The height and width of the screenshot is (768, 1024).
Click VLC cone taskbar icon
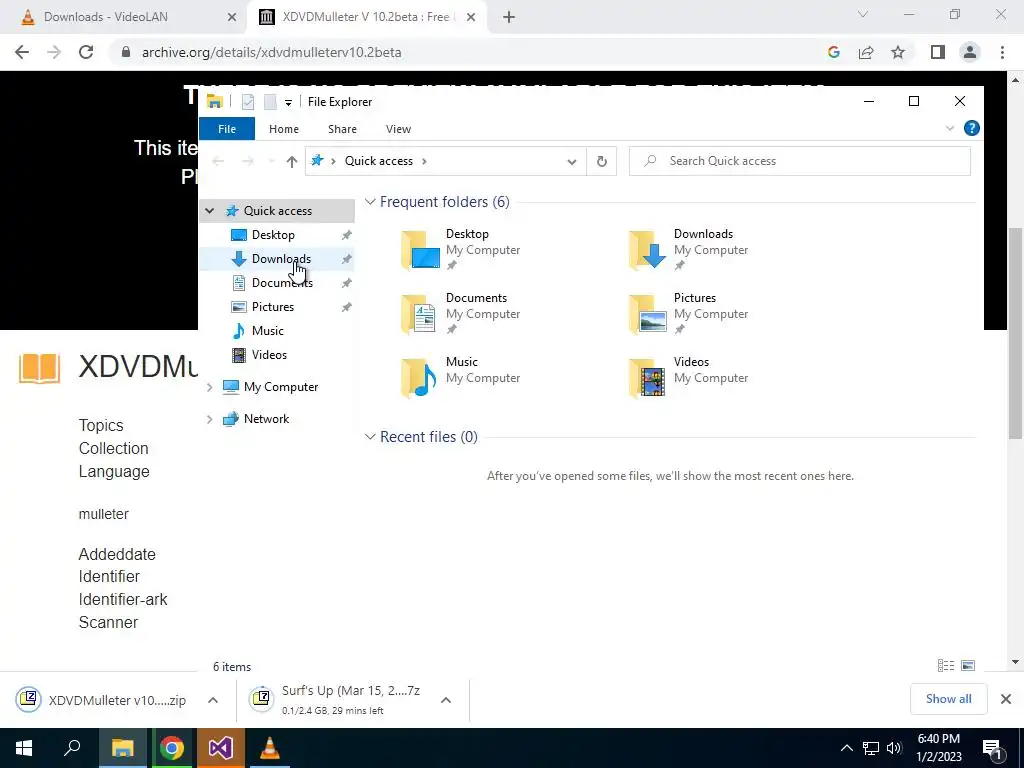point(270,748)
